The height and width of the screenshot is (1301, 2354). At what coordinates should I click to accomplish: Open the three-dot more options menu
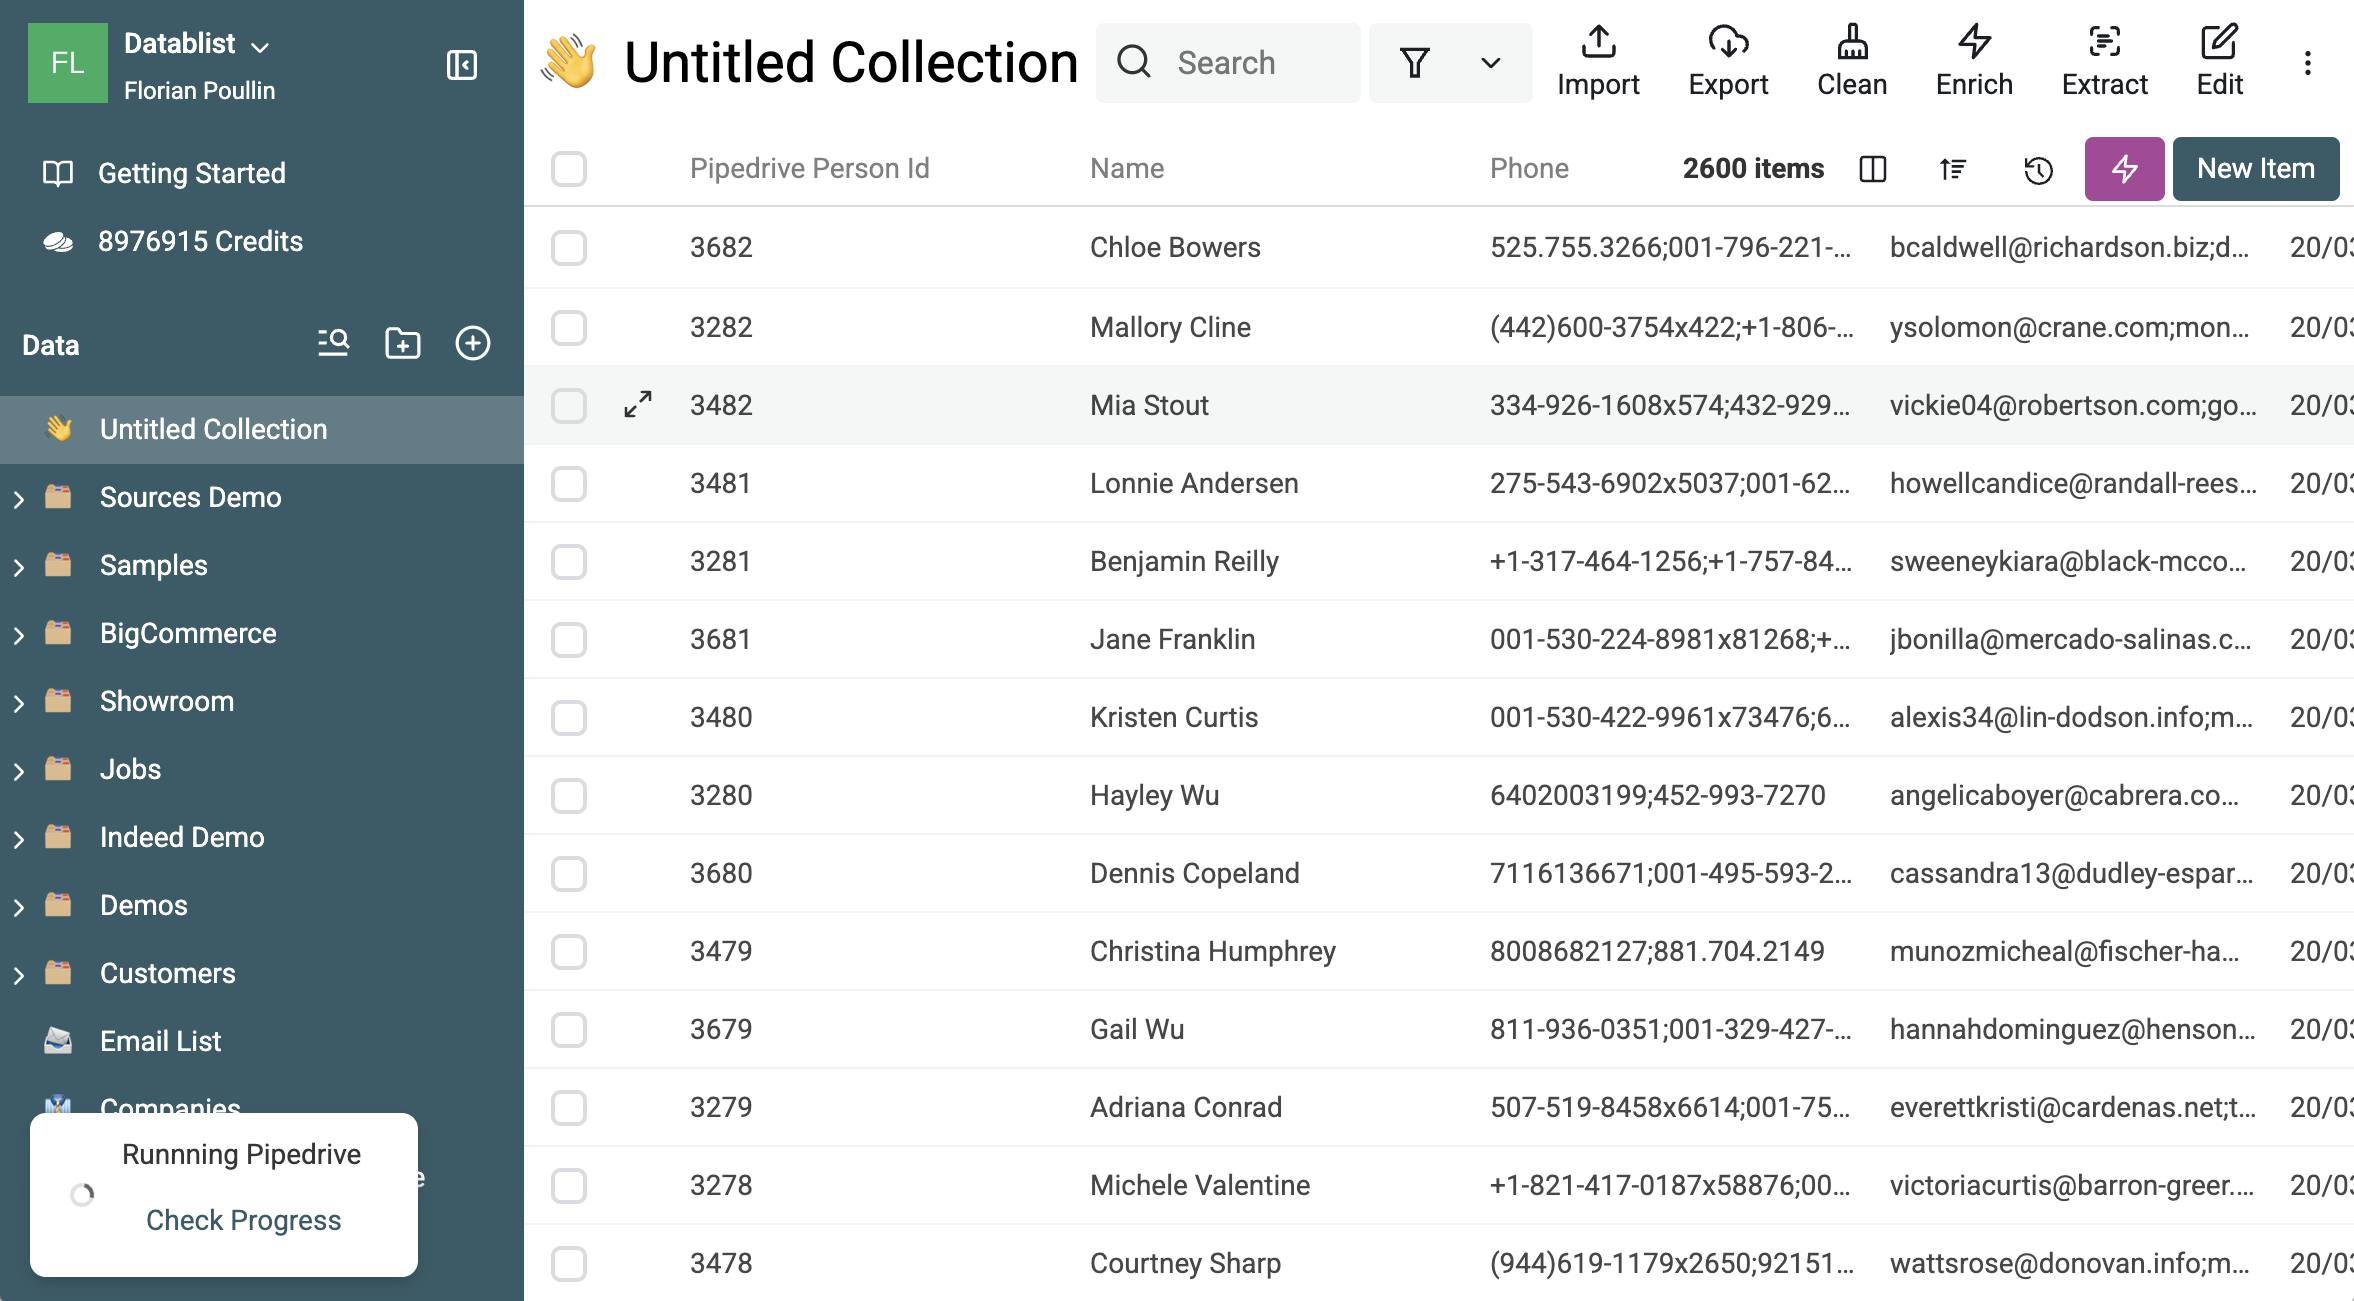tap(2308, 63)
